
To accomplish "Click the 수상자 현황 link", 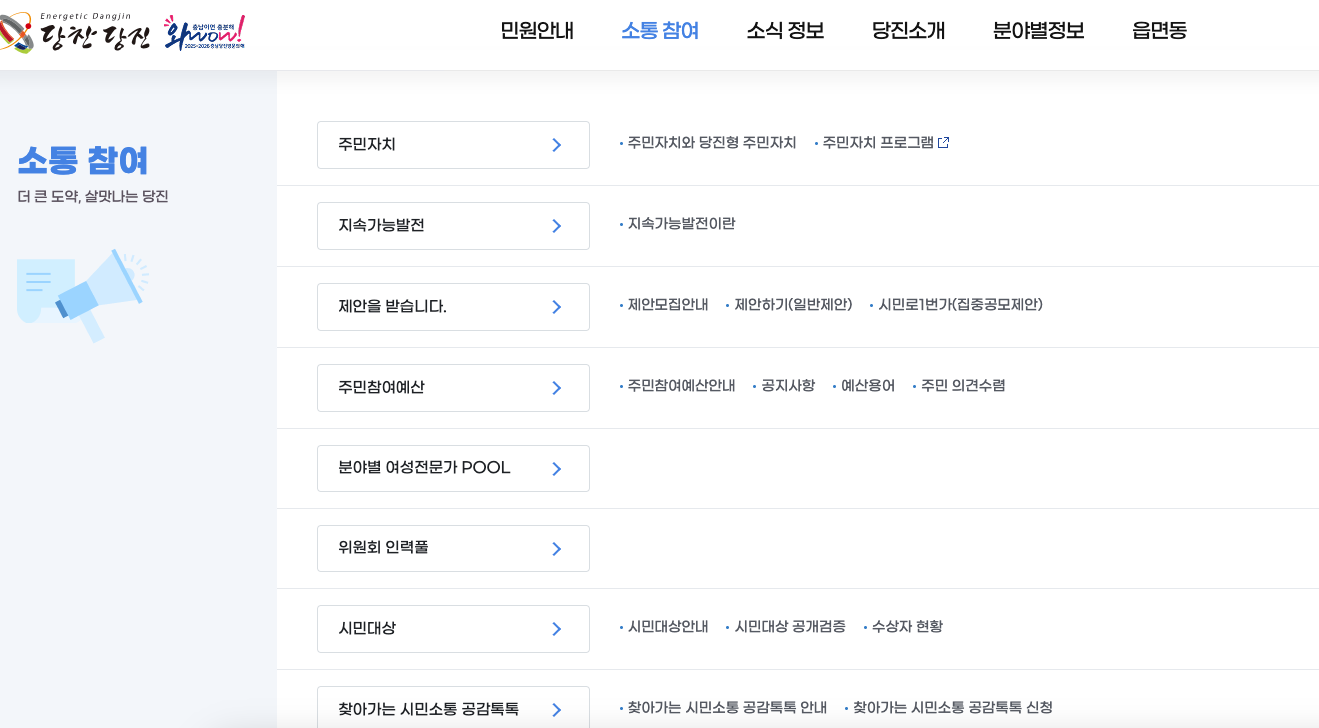I will [x=908, y=627].
